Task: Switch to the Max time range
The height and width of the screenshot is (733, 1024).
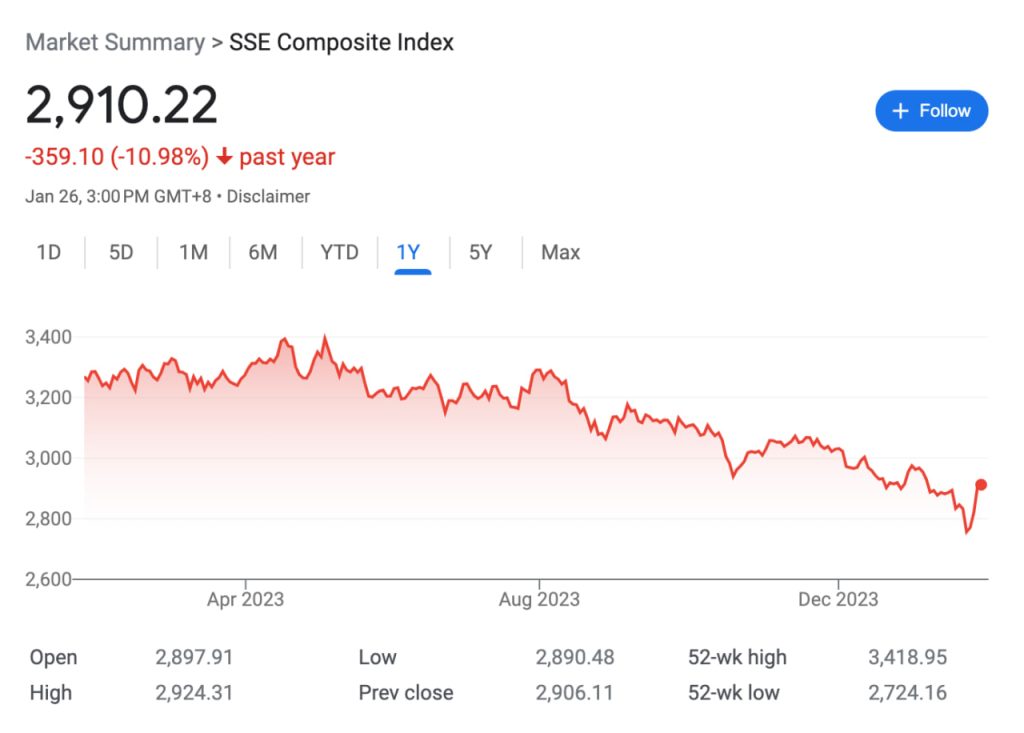Action: pyautogui.click(x=560, y=252)
